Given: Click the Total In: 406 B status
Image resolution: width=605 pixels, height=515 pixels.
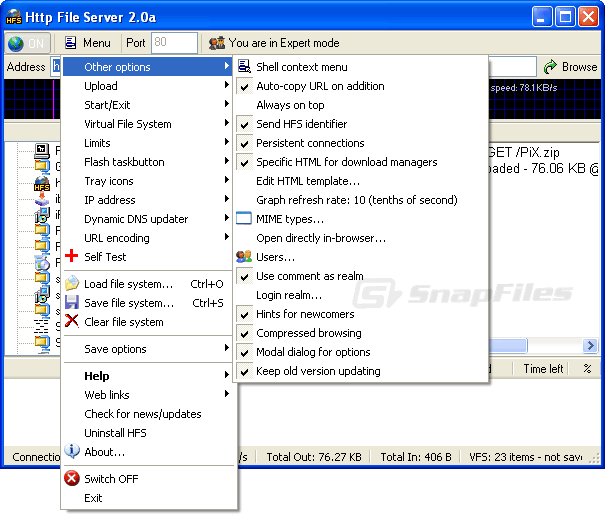Looking at the screenshot, I should coord(416,457).
